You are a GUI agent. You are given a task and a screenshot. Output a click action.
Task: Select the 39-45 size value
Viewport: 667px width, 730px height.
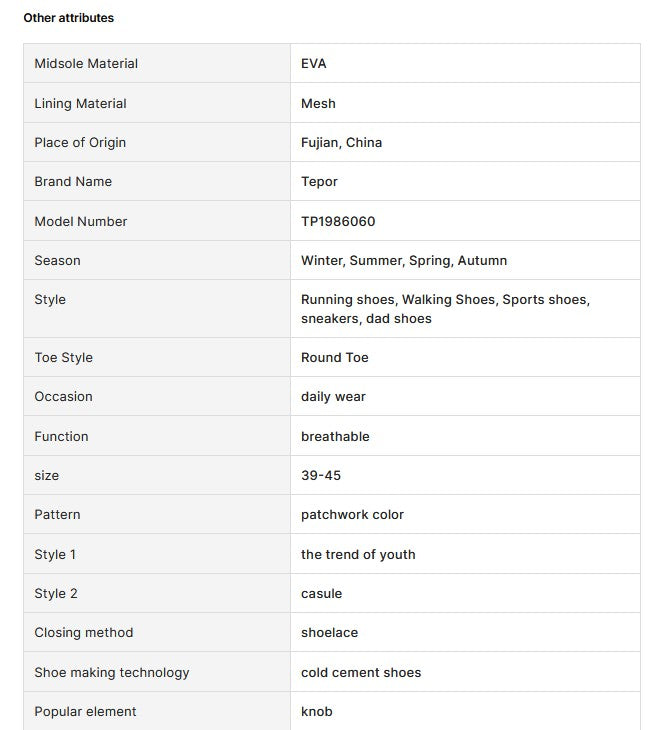point(321,475)
